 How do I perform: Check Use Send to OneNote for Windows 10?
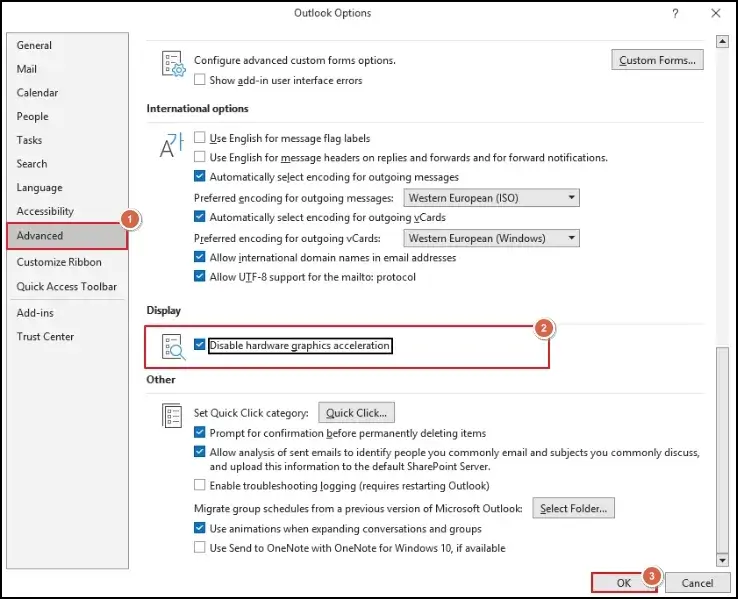coord(200,547)
